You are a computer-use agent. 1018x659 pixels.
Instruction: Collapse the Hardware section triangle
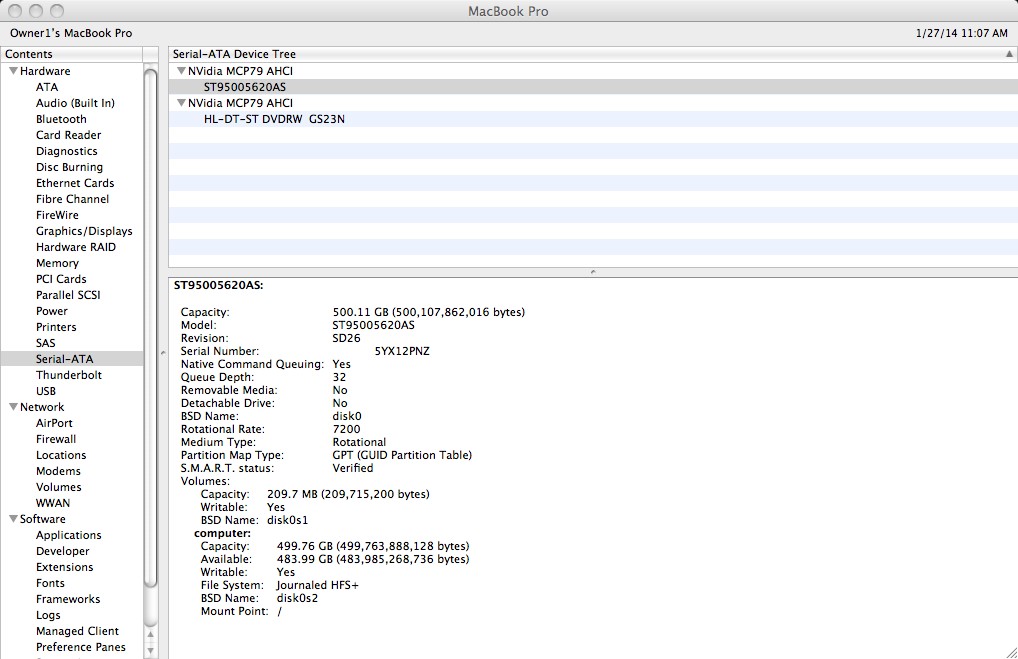[13, 71]
